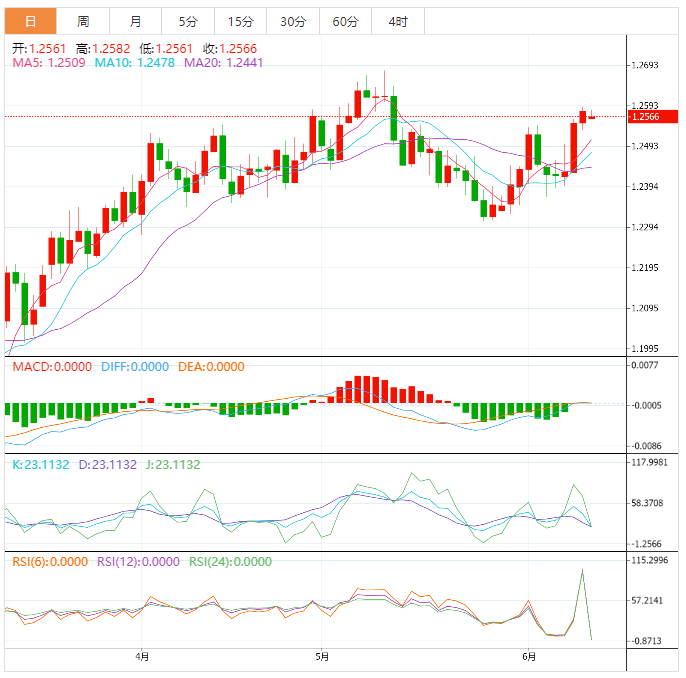
Task: Switch to the 日 (daily) chart tab
Action: pos(31,21)
